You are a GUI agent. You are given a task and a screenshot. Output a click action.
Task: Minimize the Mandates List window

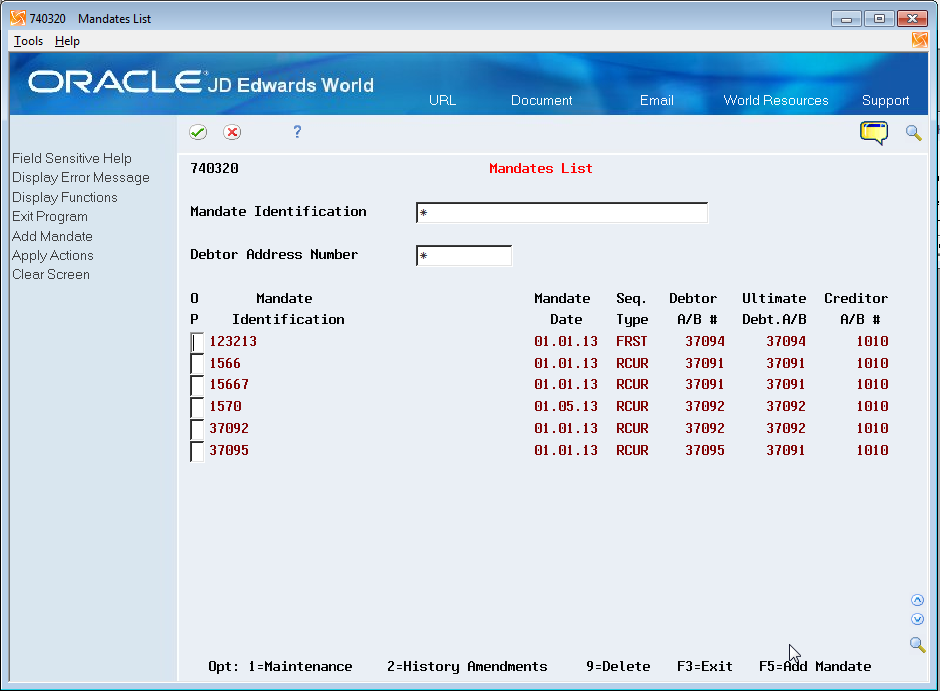(x=846, y=19)
